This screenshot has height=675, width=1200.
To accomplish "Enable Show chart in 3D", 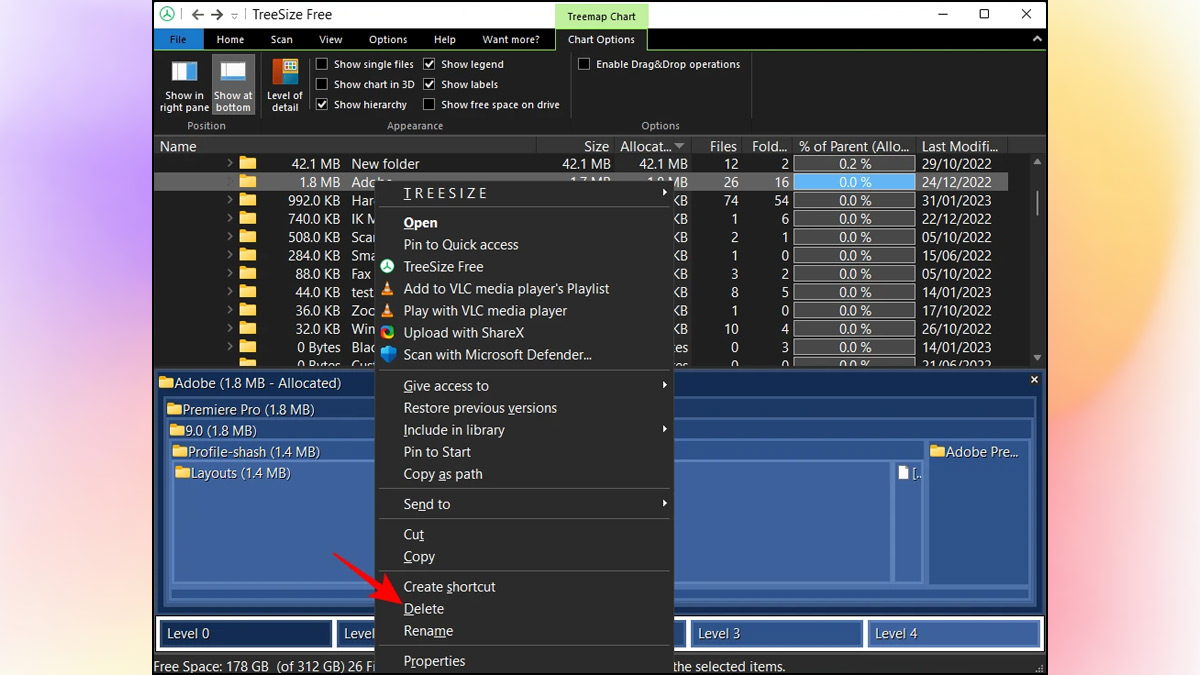I will point(322,84).
